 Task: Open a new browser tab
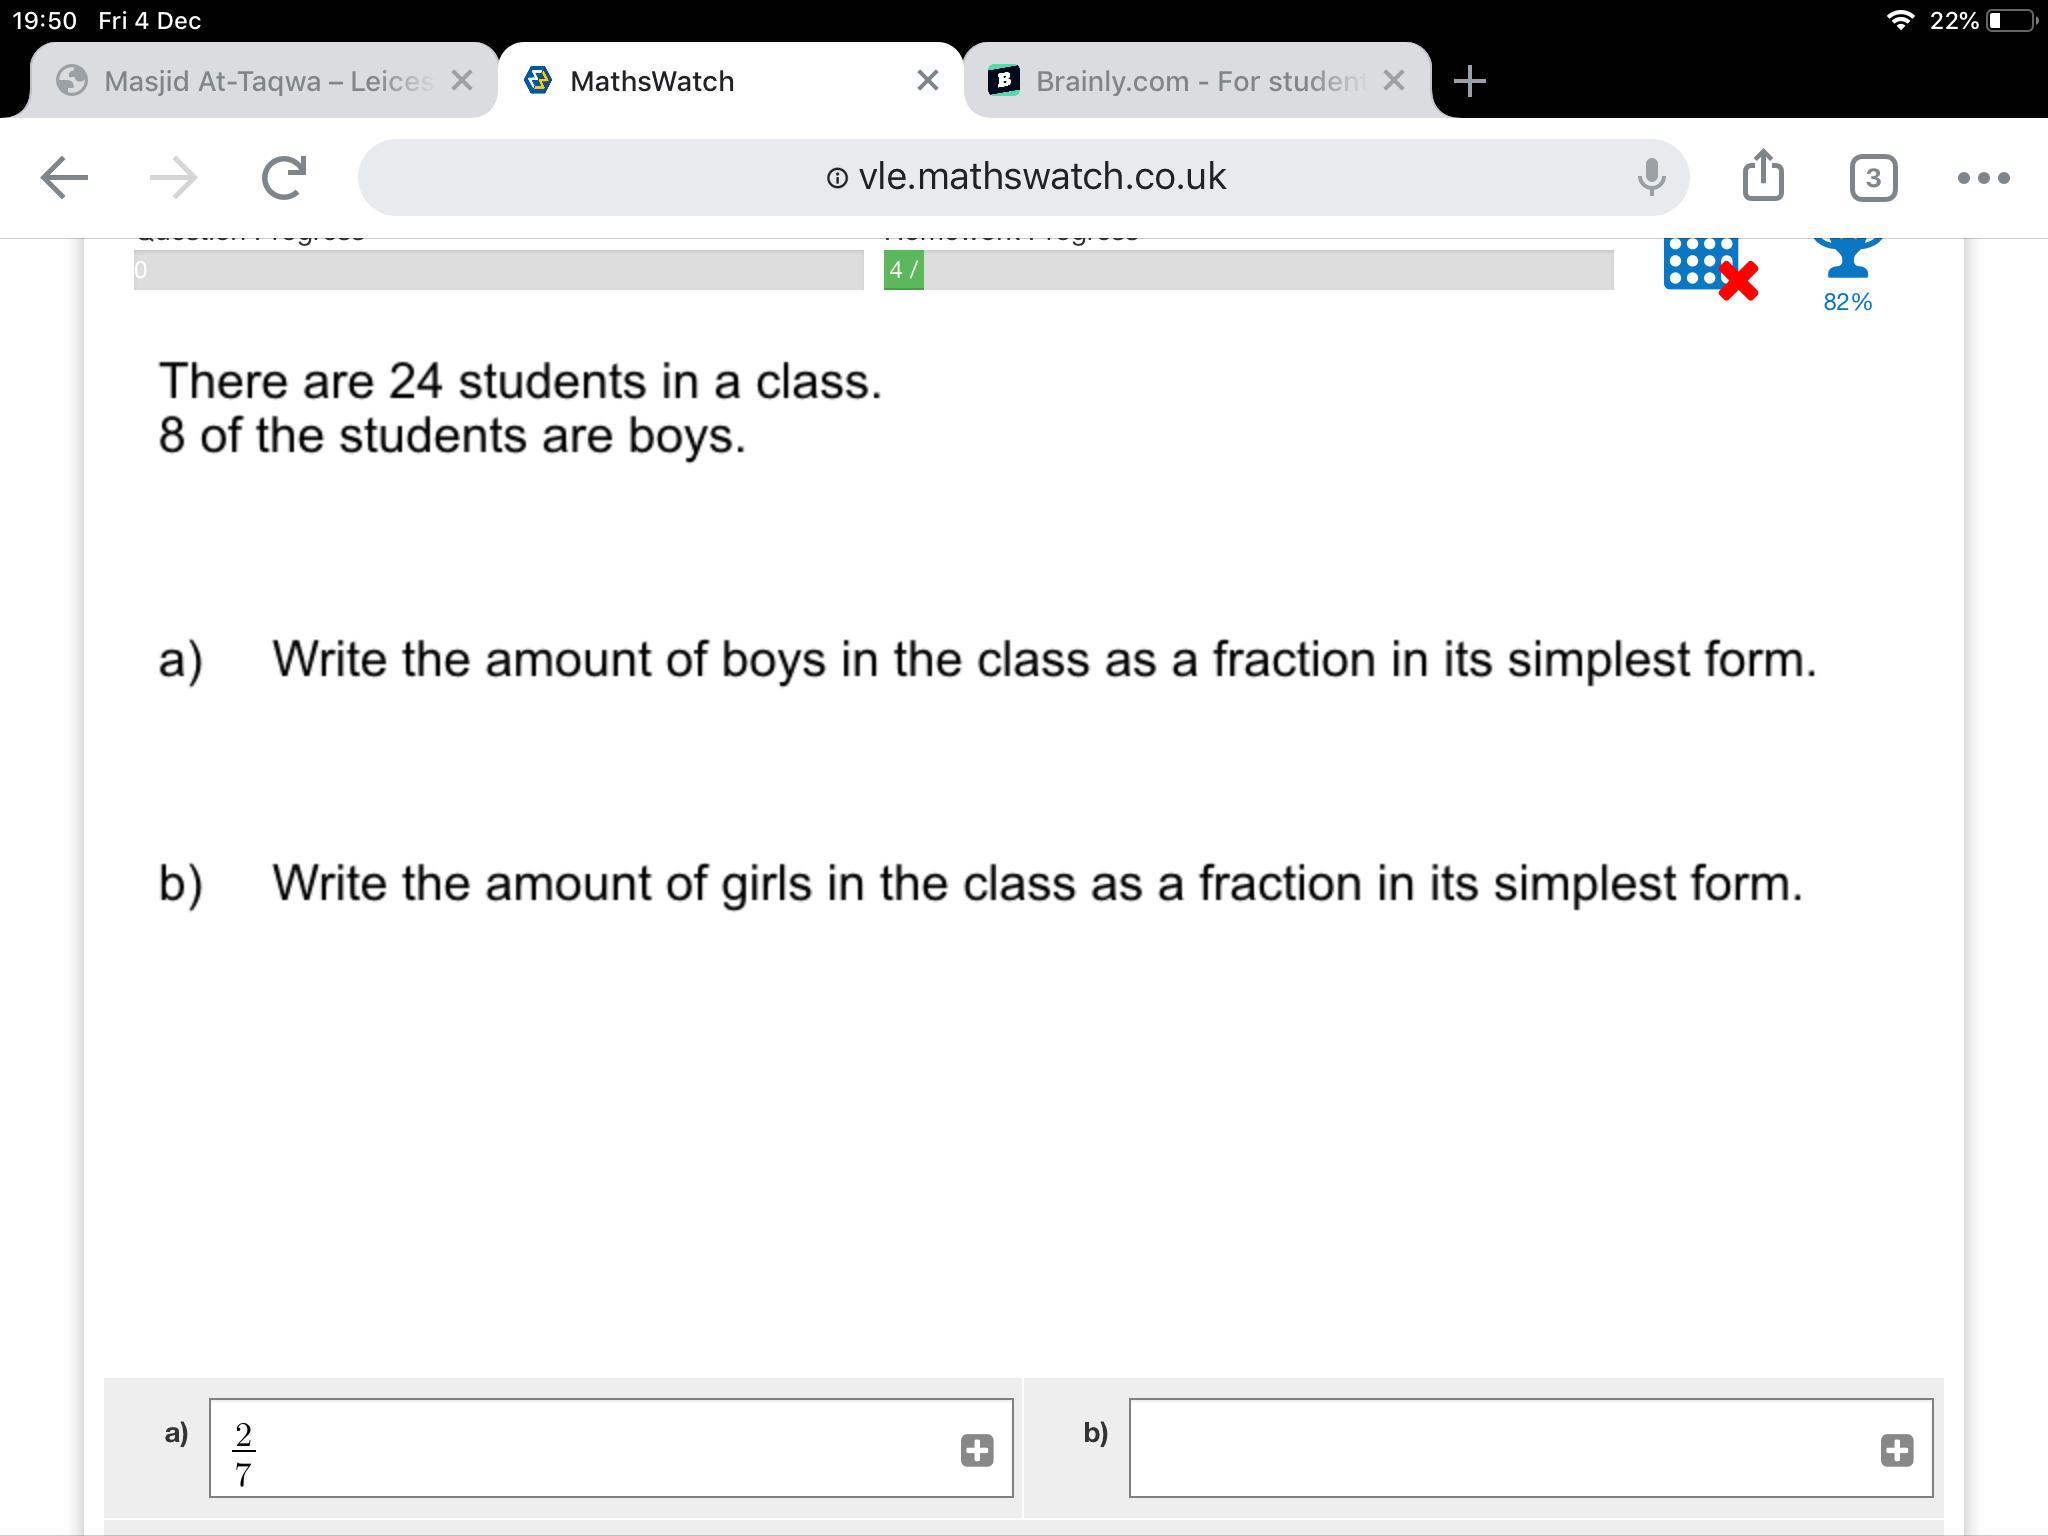[x=1469, y=81]
